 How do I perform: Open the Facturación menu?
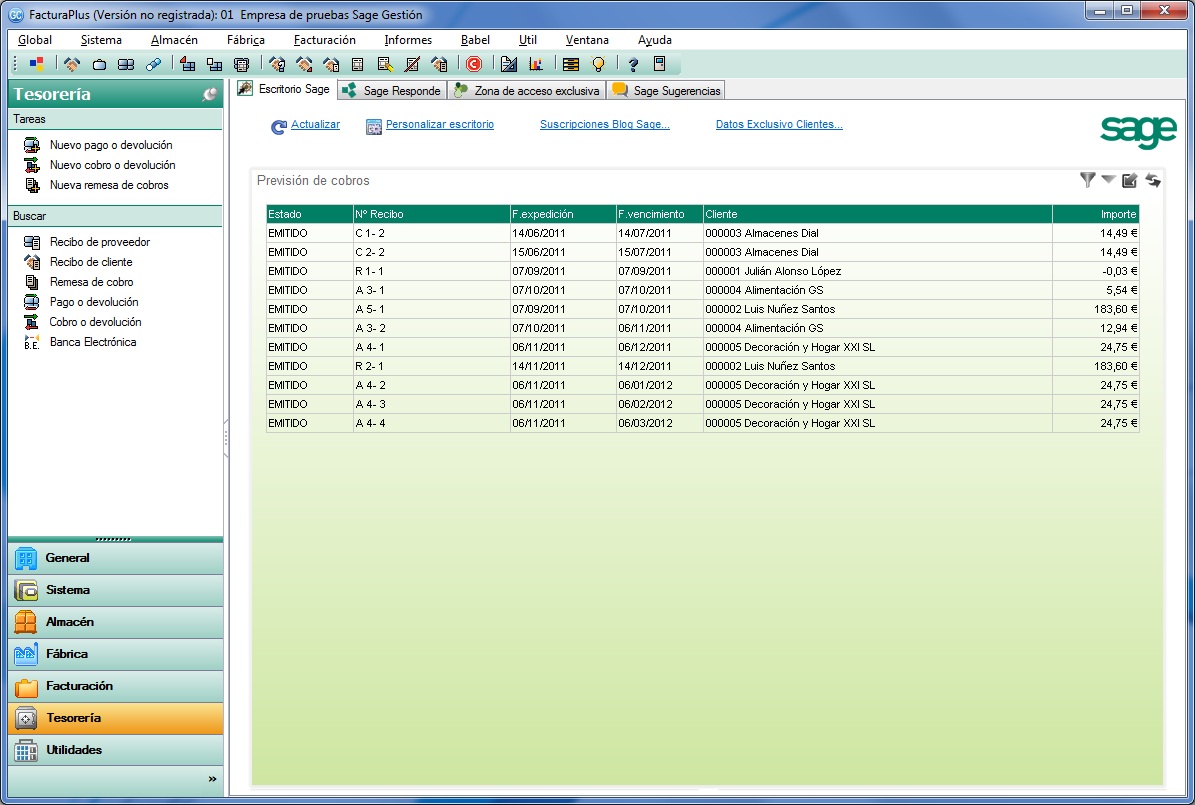(x=325, y=40)
